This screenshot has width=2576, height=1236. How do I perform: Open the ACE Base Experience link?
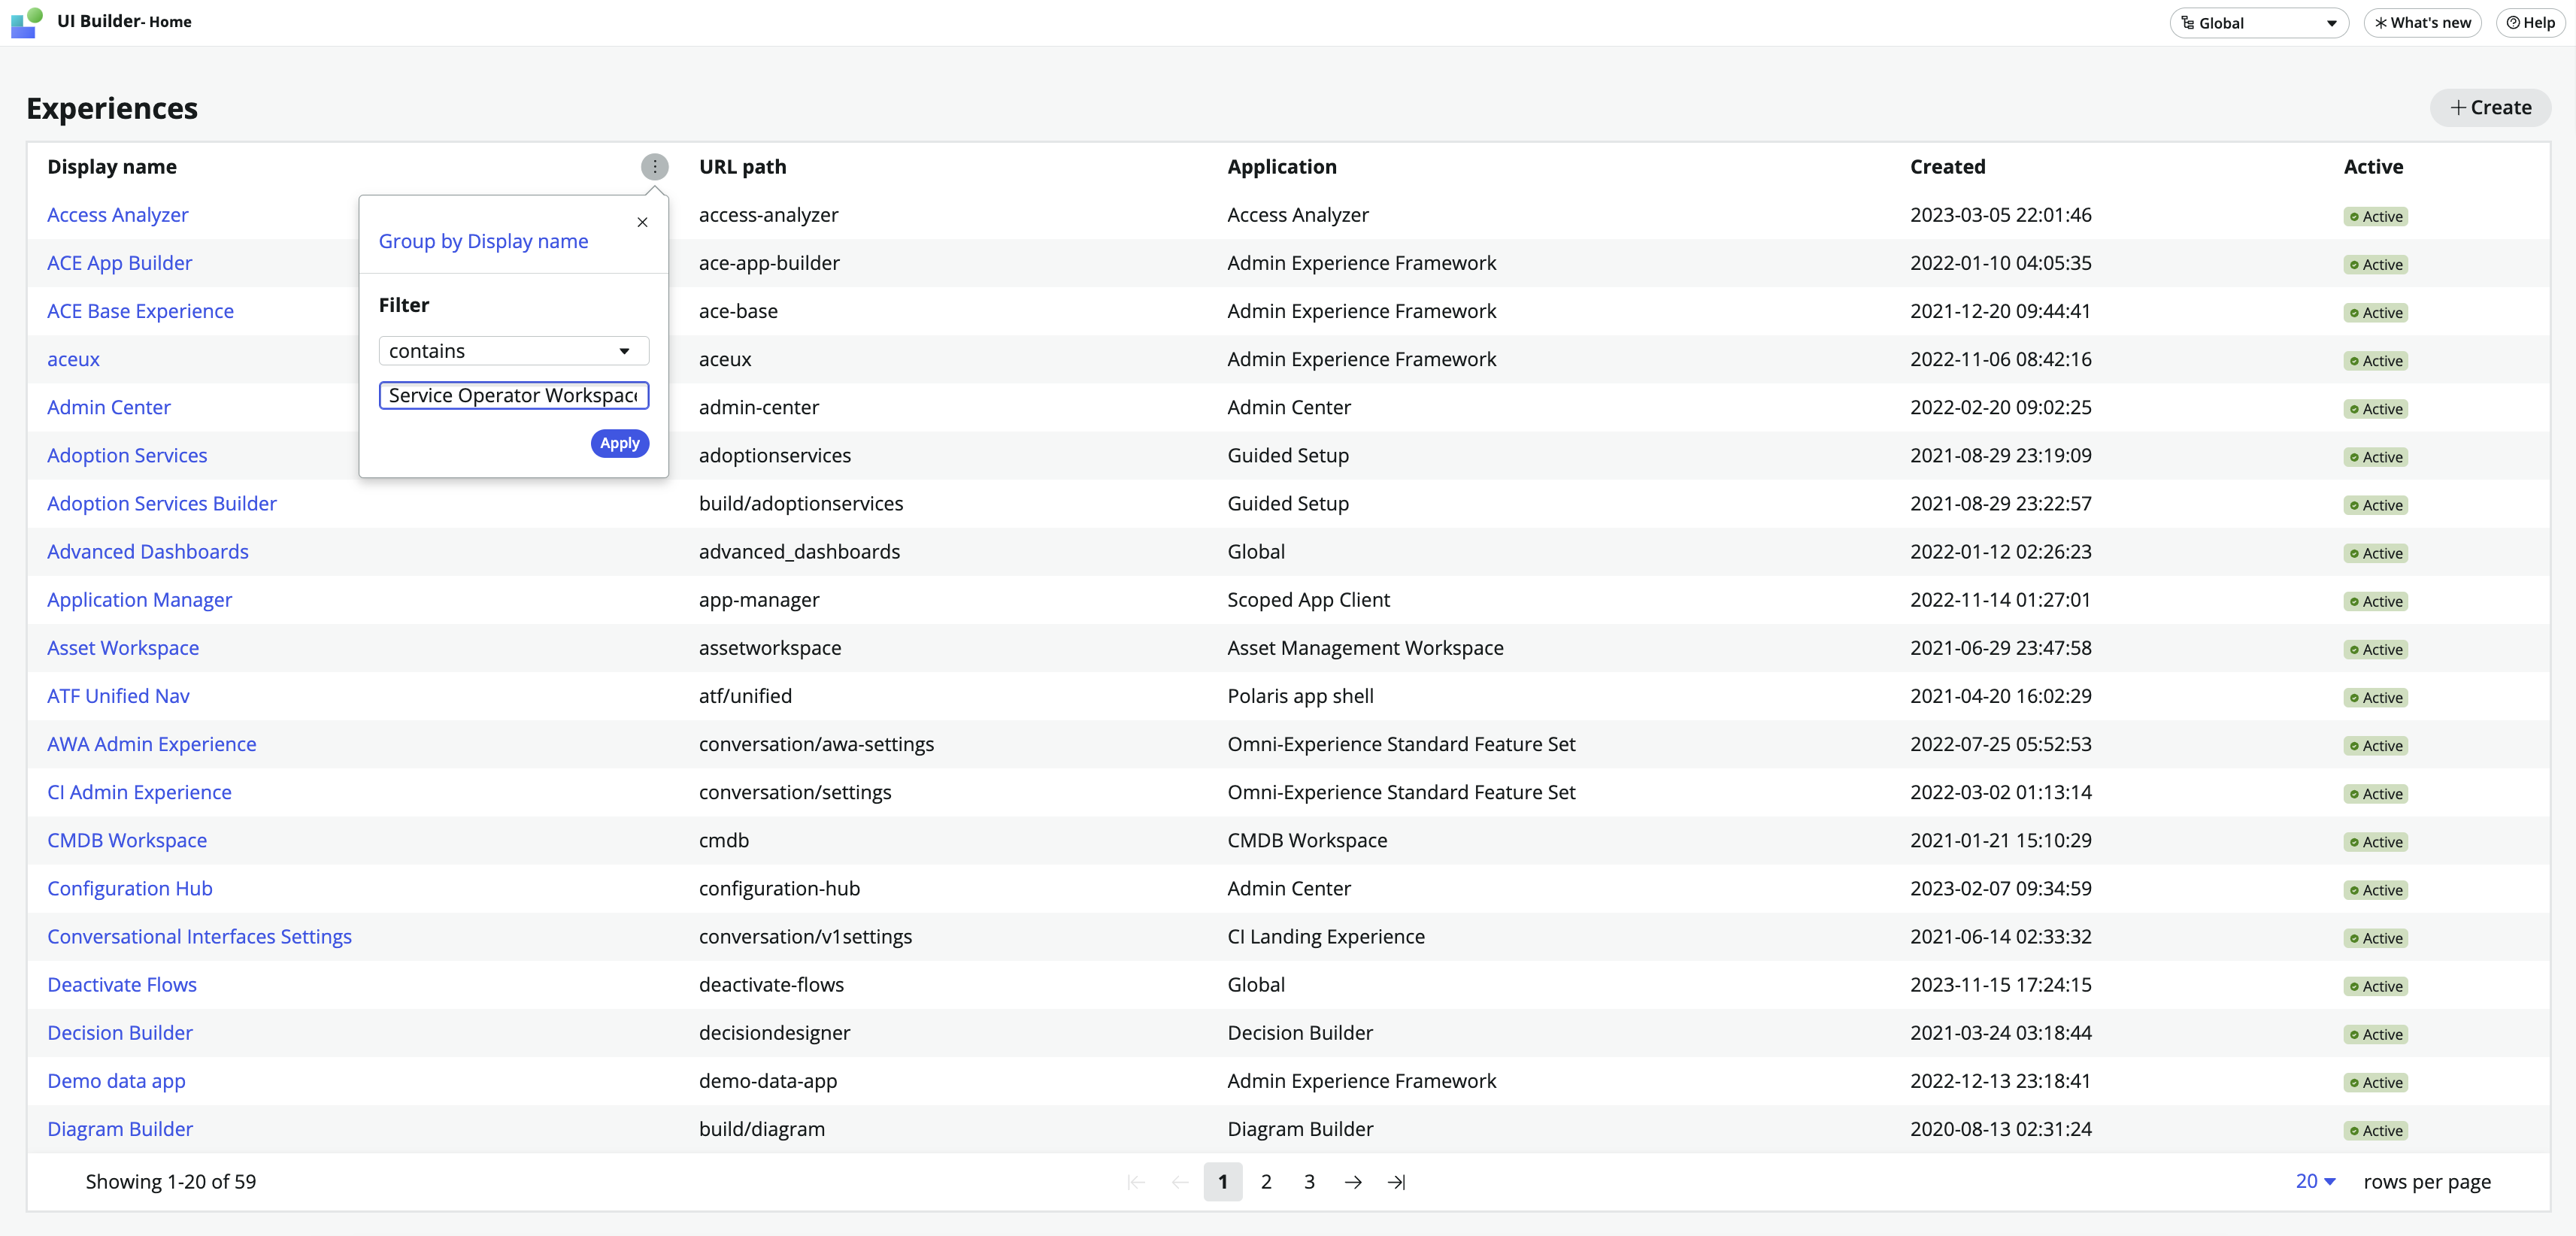click(141, 311)
